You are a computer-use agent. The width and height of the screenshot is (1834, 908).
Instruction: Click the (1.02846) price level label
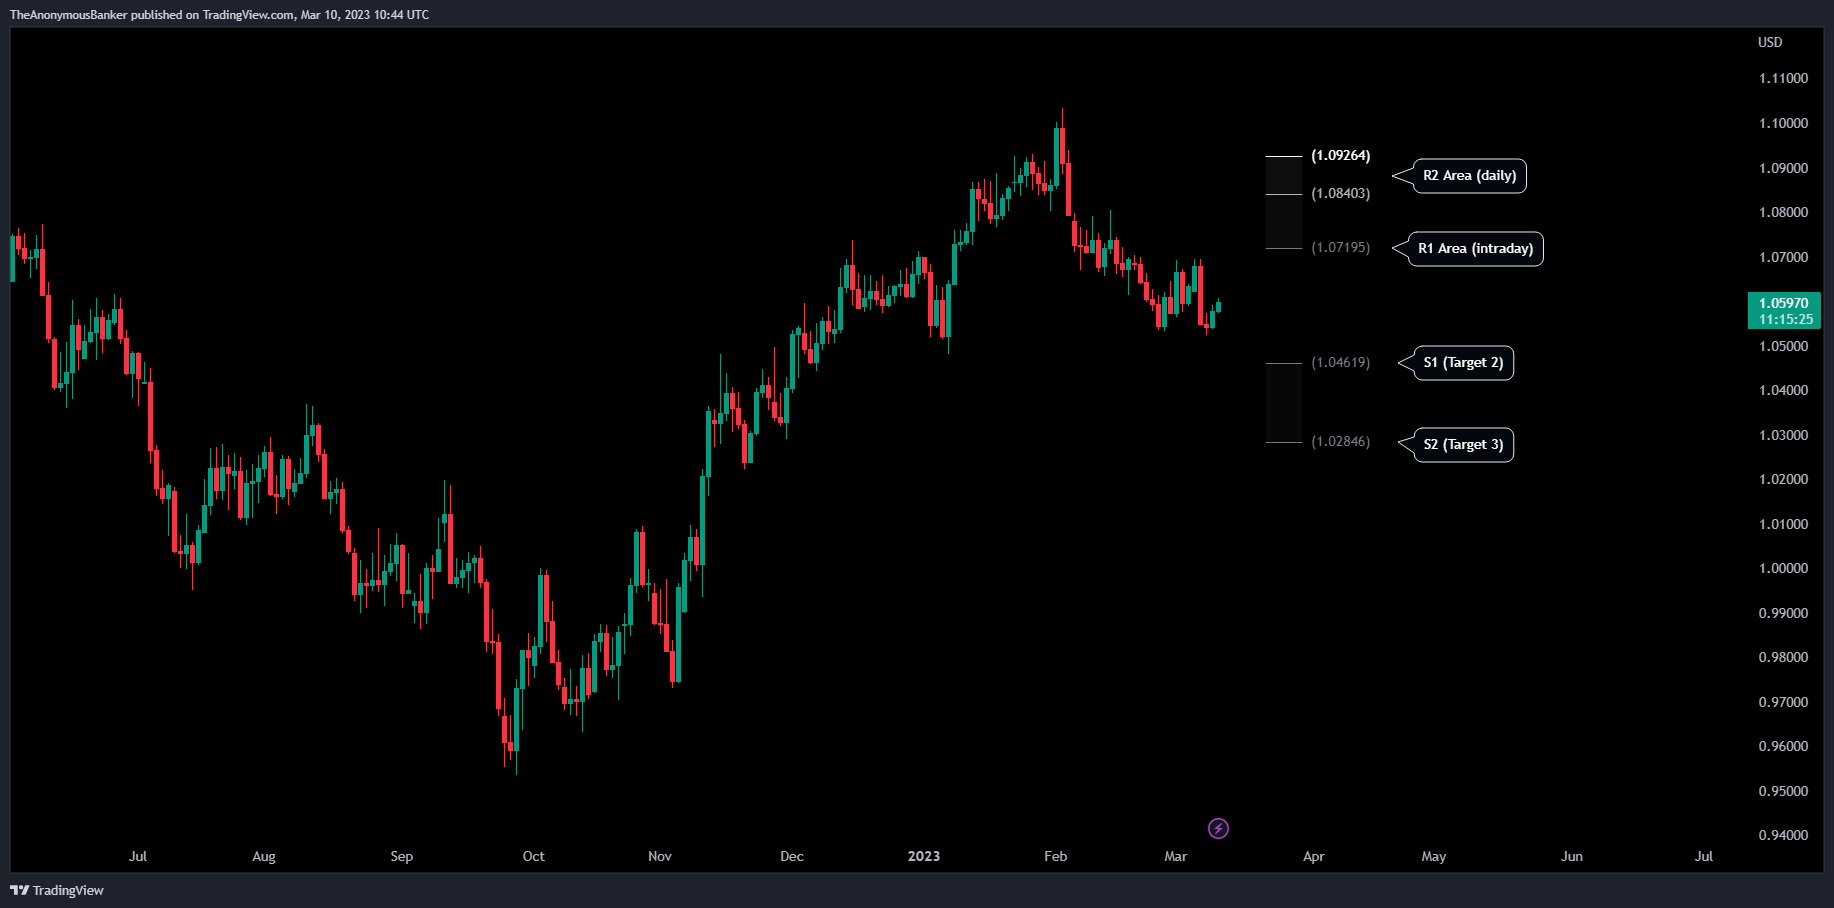(1341, 441)
